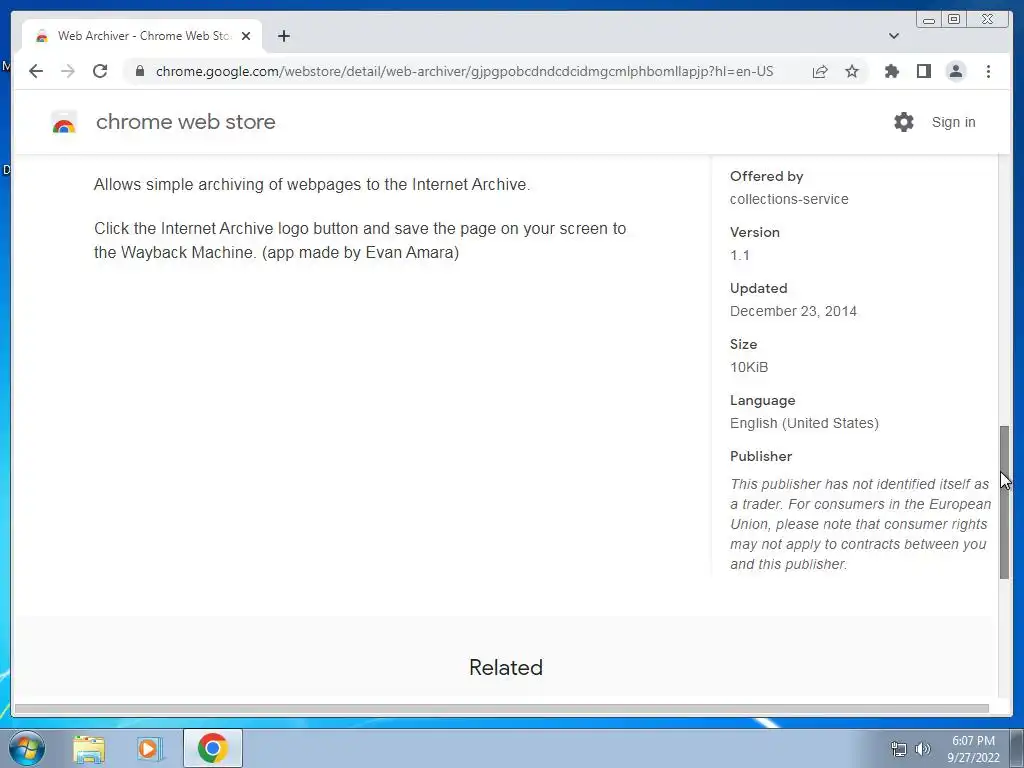
Task: Launch Windows Explorer from the taskbar
Action: coord(89,748)
